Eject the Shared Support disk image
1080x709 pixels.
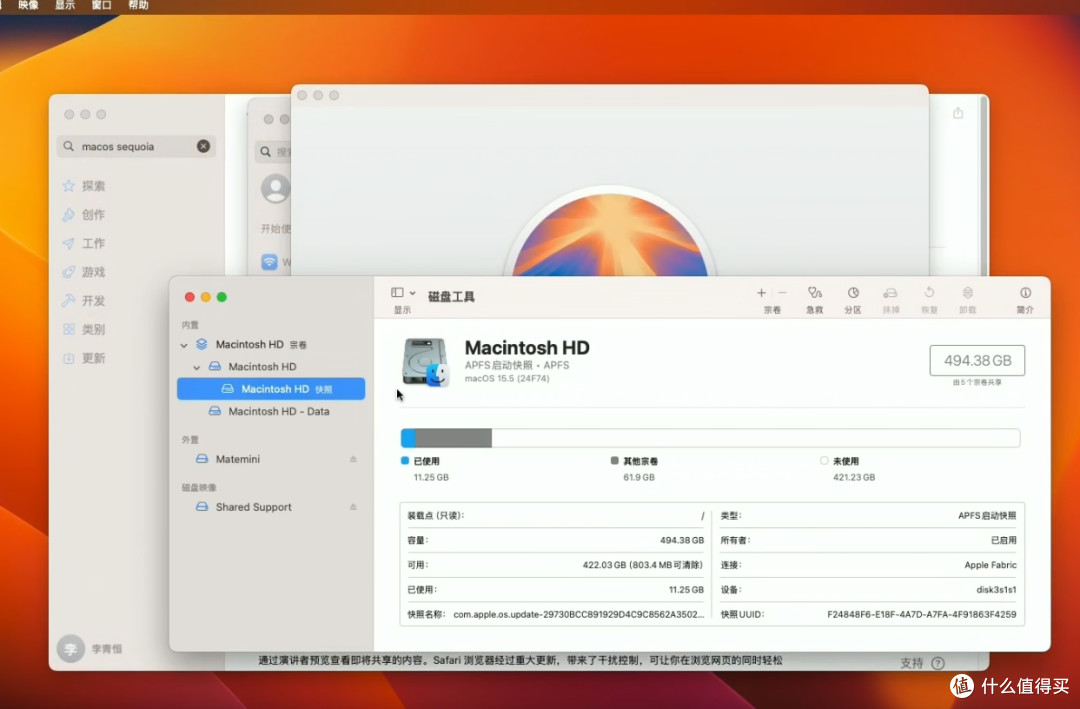pyautogui.click(x=353, y=507)
